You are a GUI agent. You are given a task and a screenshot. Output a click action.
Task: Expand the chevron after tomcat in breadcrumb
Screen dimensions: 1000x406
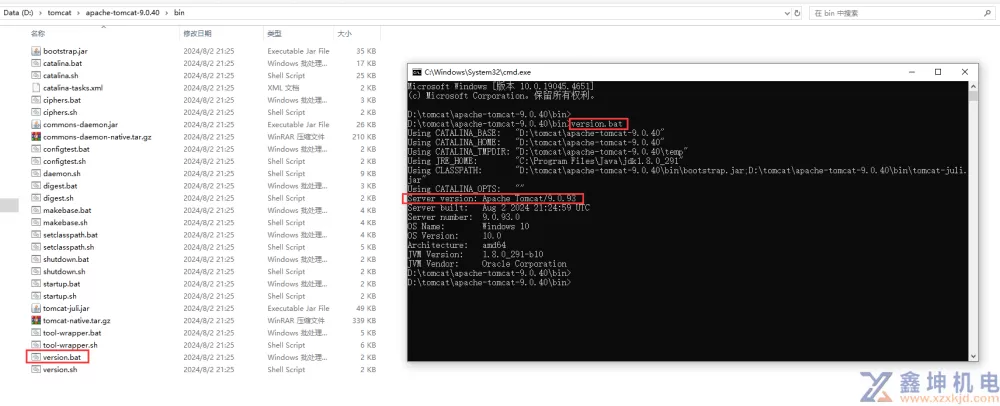pyautogui.click(x=78, y=13)
